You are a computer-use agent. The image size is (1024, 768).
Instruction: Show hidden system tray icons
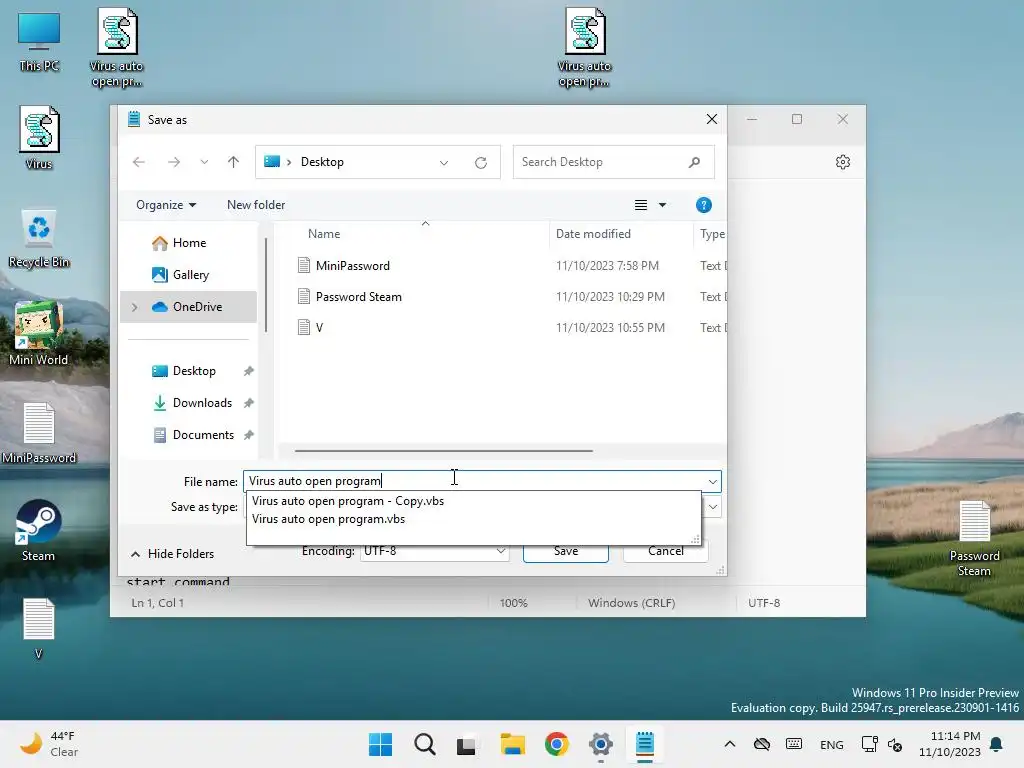tap(730, 744)
